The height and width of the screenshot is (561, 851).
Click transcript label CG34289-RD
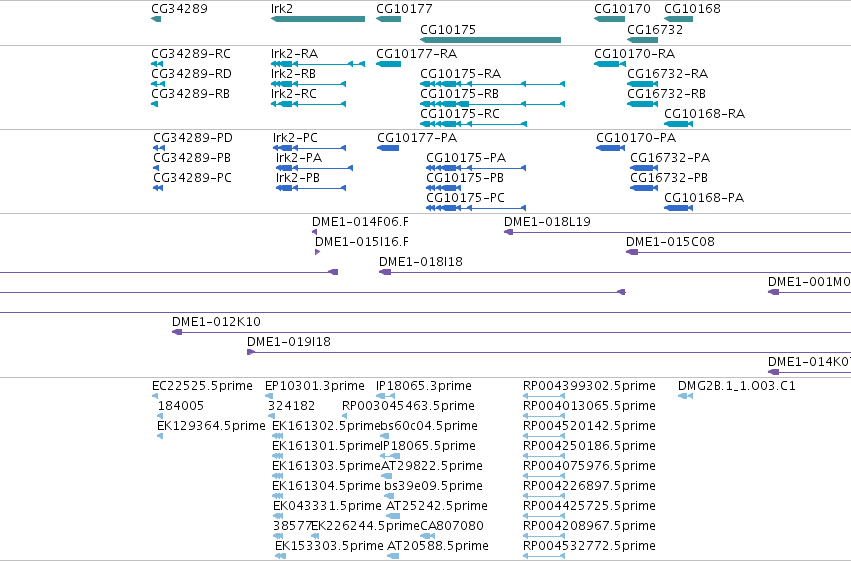click(x=192, y=74)
